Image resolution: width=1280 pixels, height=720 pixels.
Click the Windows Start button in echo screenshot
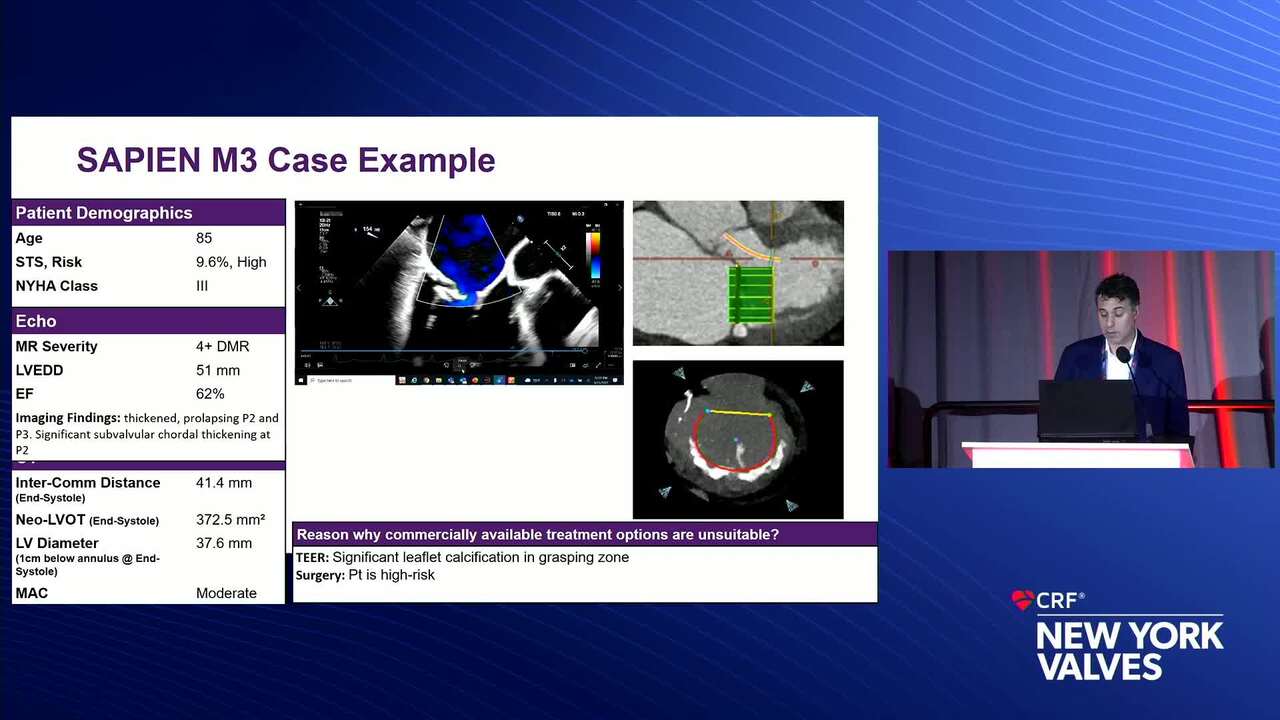(x=301, y=380)
